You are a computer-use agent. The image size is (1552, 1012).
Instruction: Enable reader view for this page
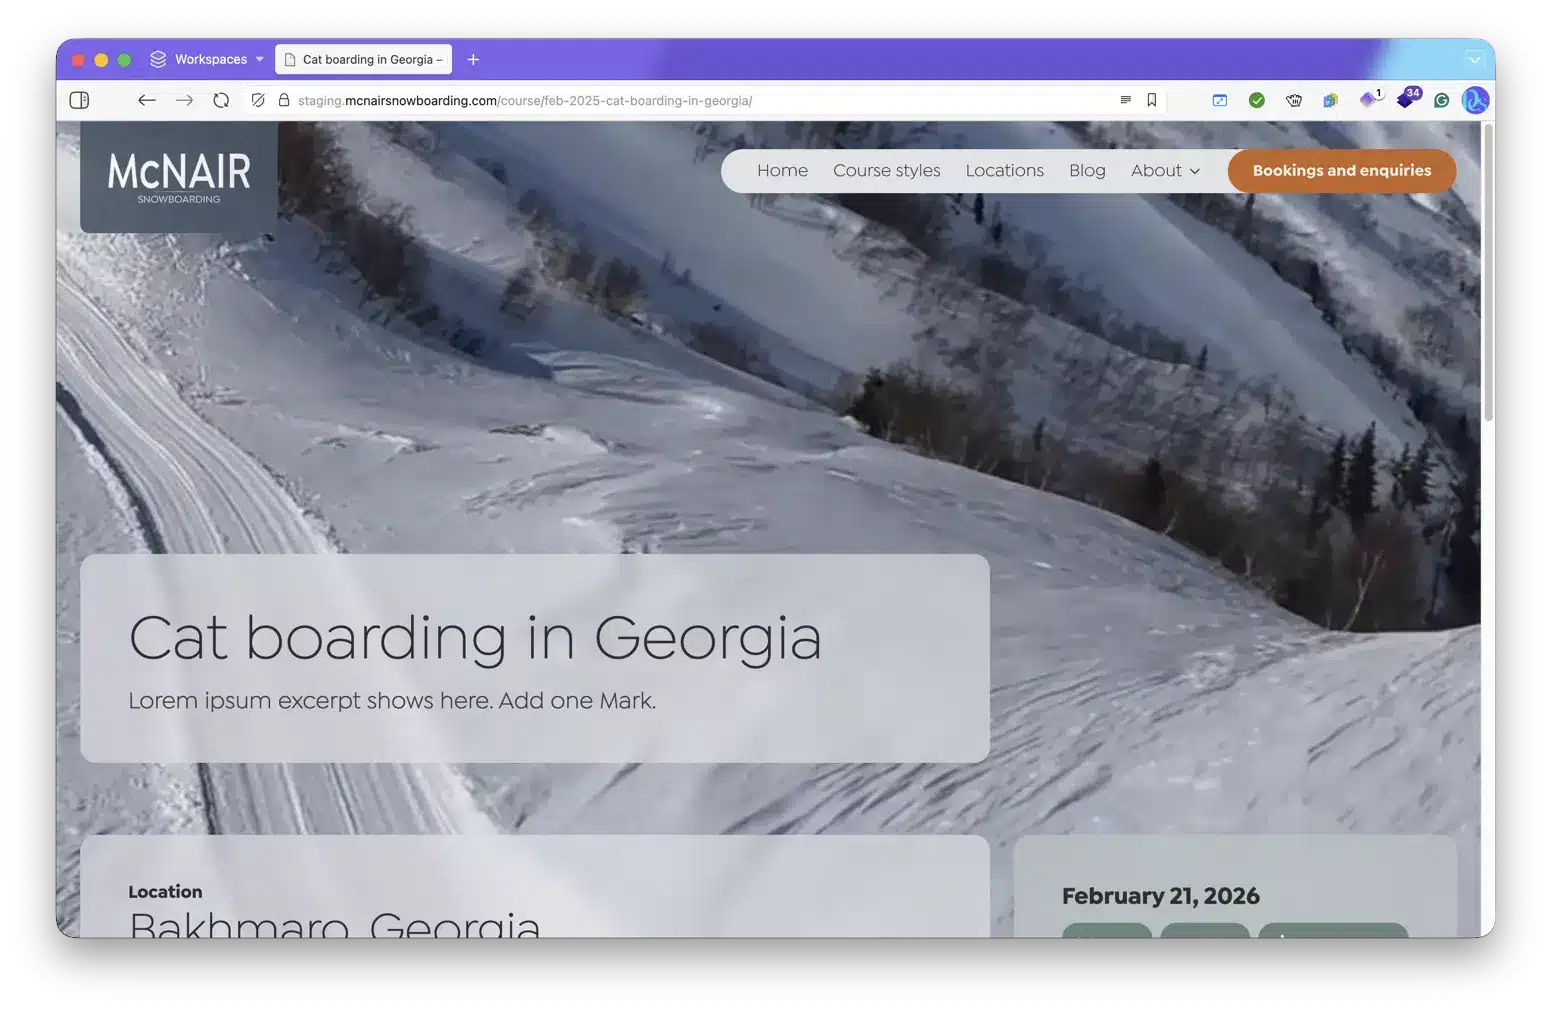pos(1125,100)
